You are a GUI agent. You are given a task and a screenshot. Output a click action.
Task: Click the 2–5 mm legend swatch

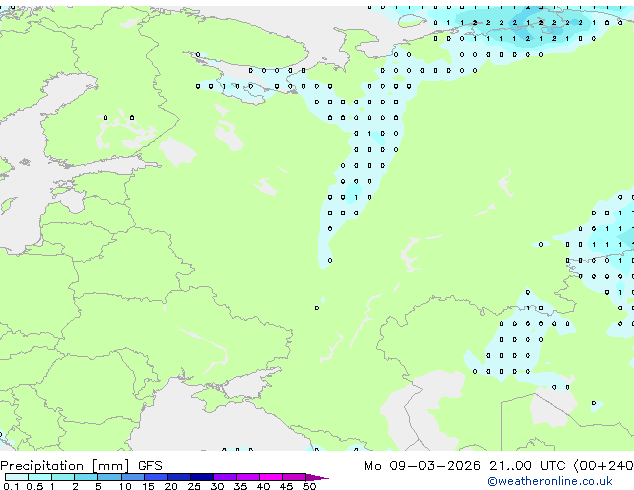(86, 477)
